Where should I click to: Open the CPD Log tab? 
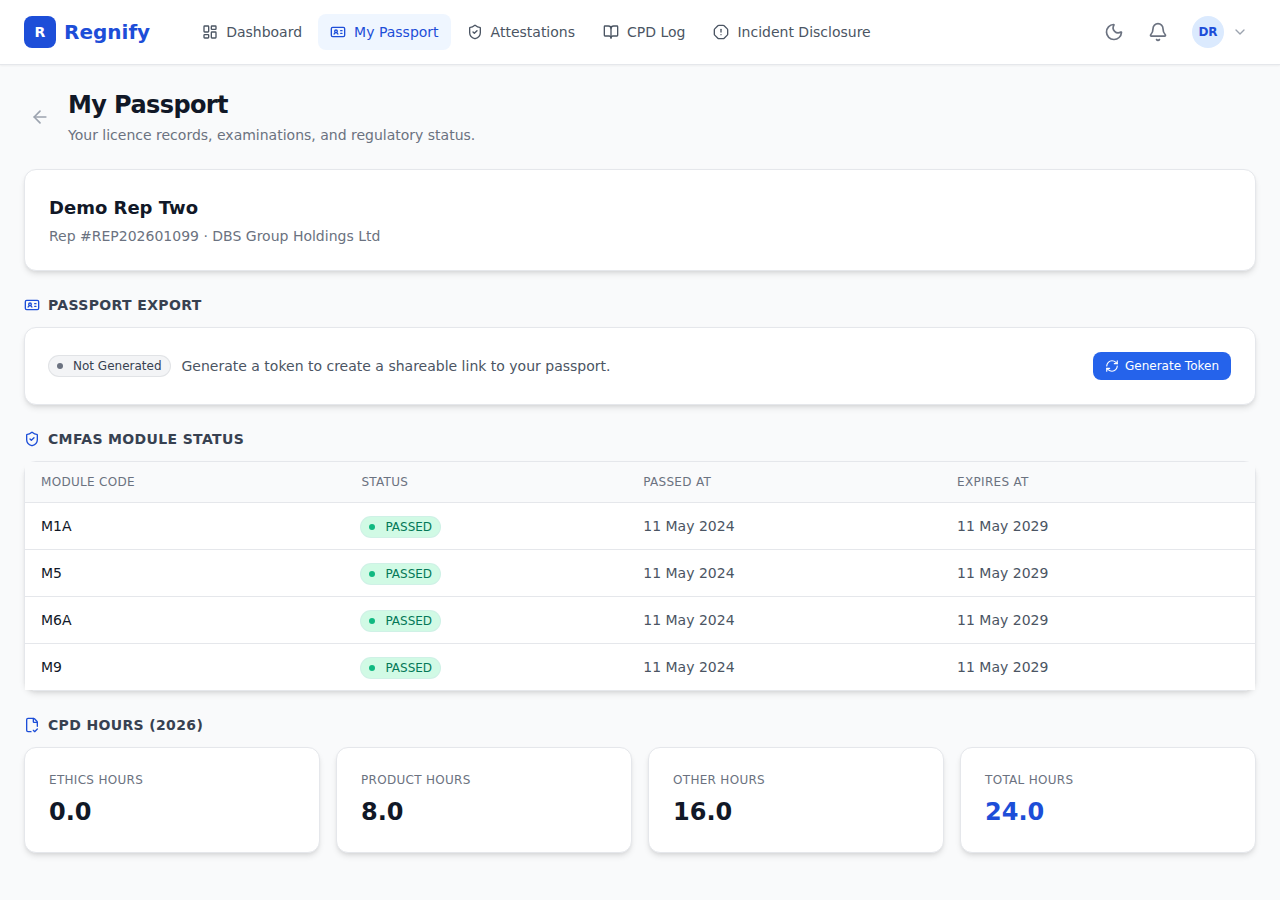[644, 32]
